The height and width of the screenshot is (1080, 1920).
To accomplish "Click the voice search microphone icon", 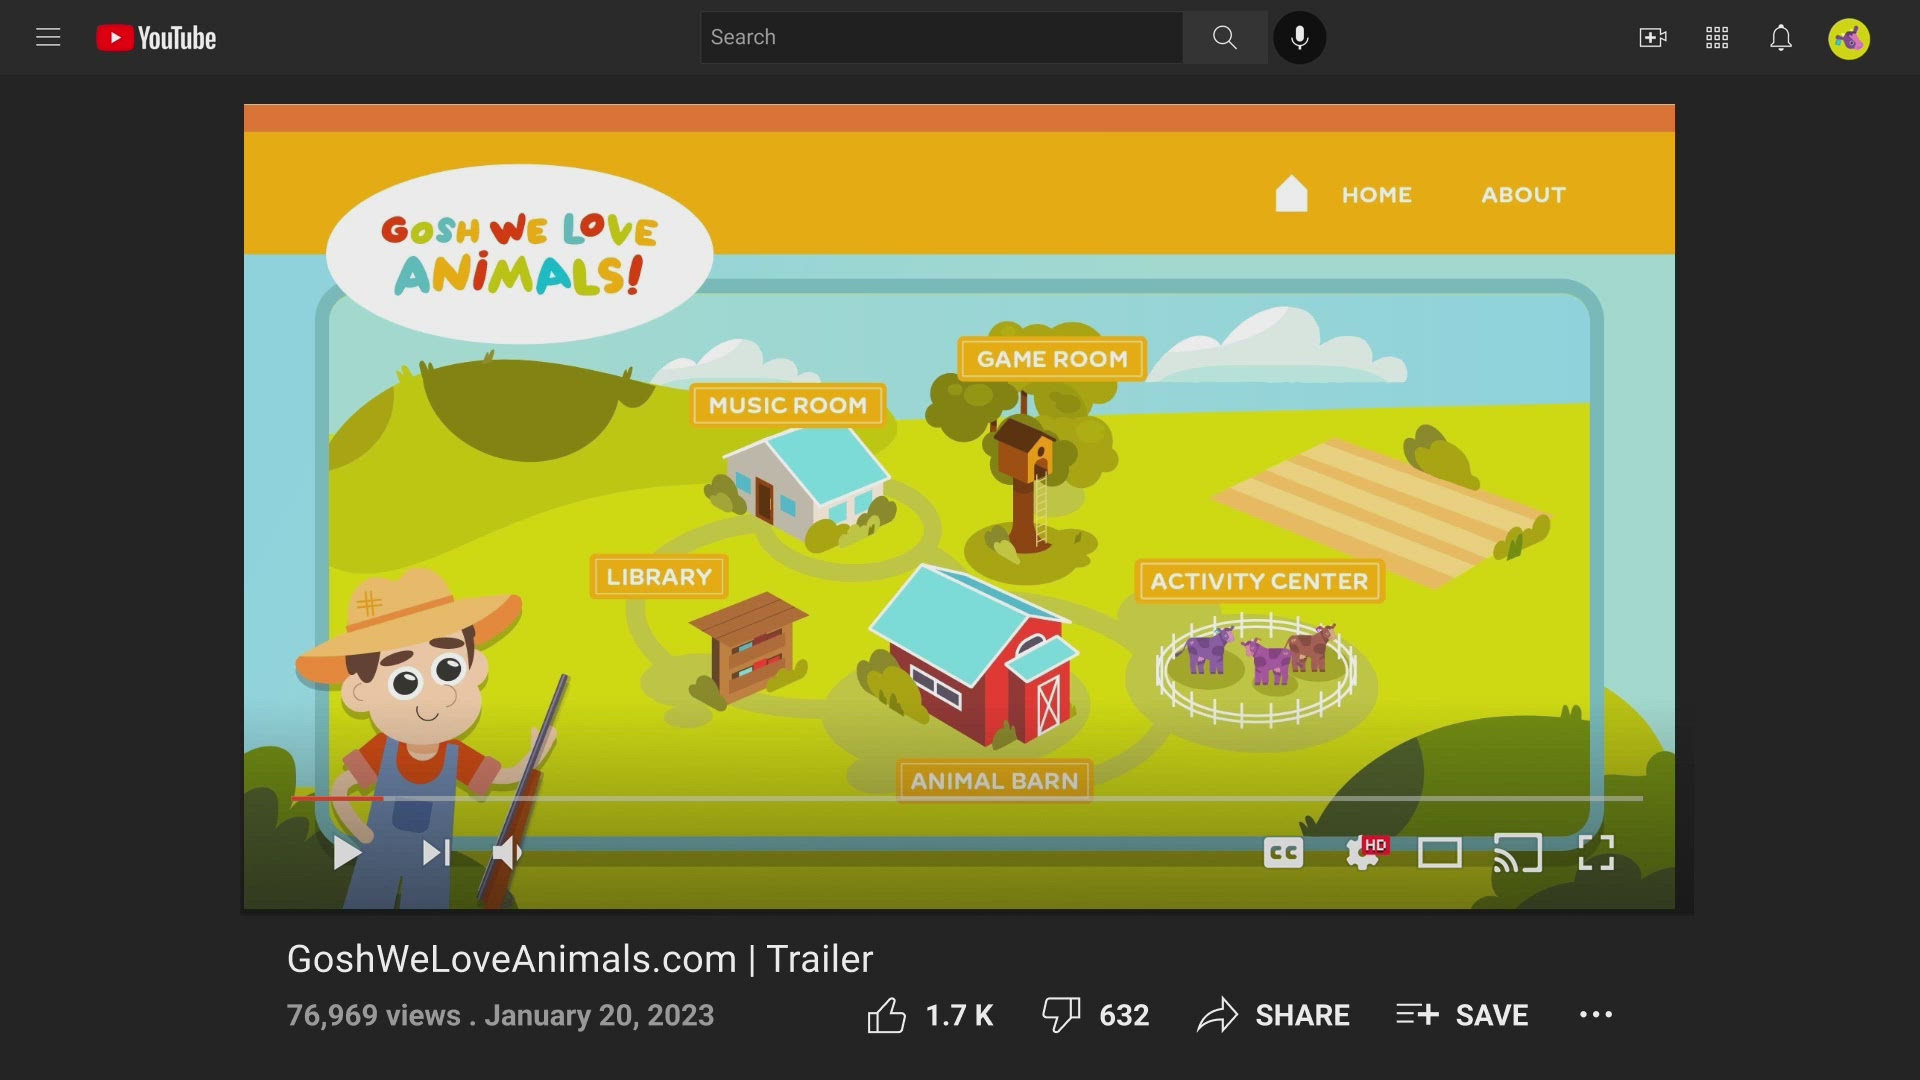I will coord(1299,37).
